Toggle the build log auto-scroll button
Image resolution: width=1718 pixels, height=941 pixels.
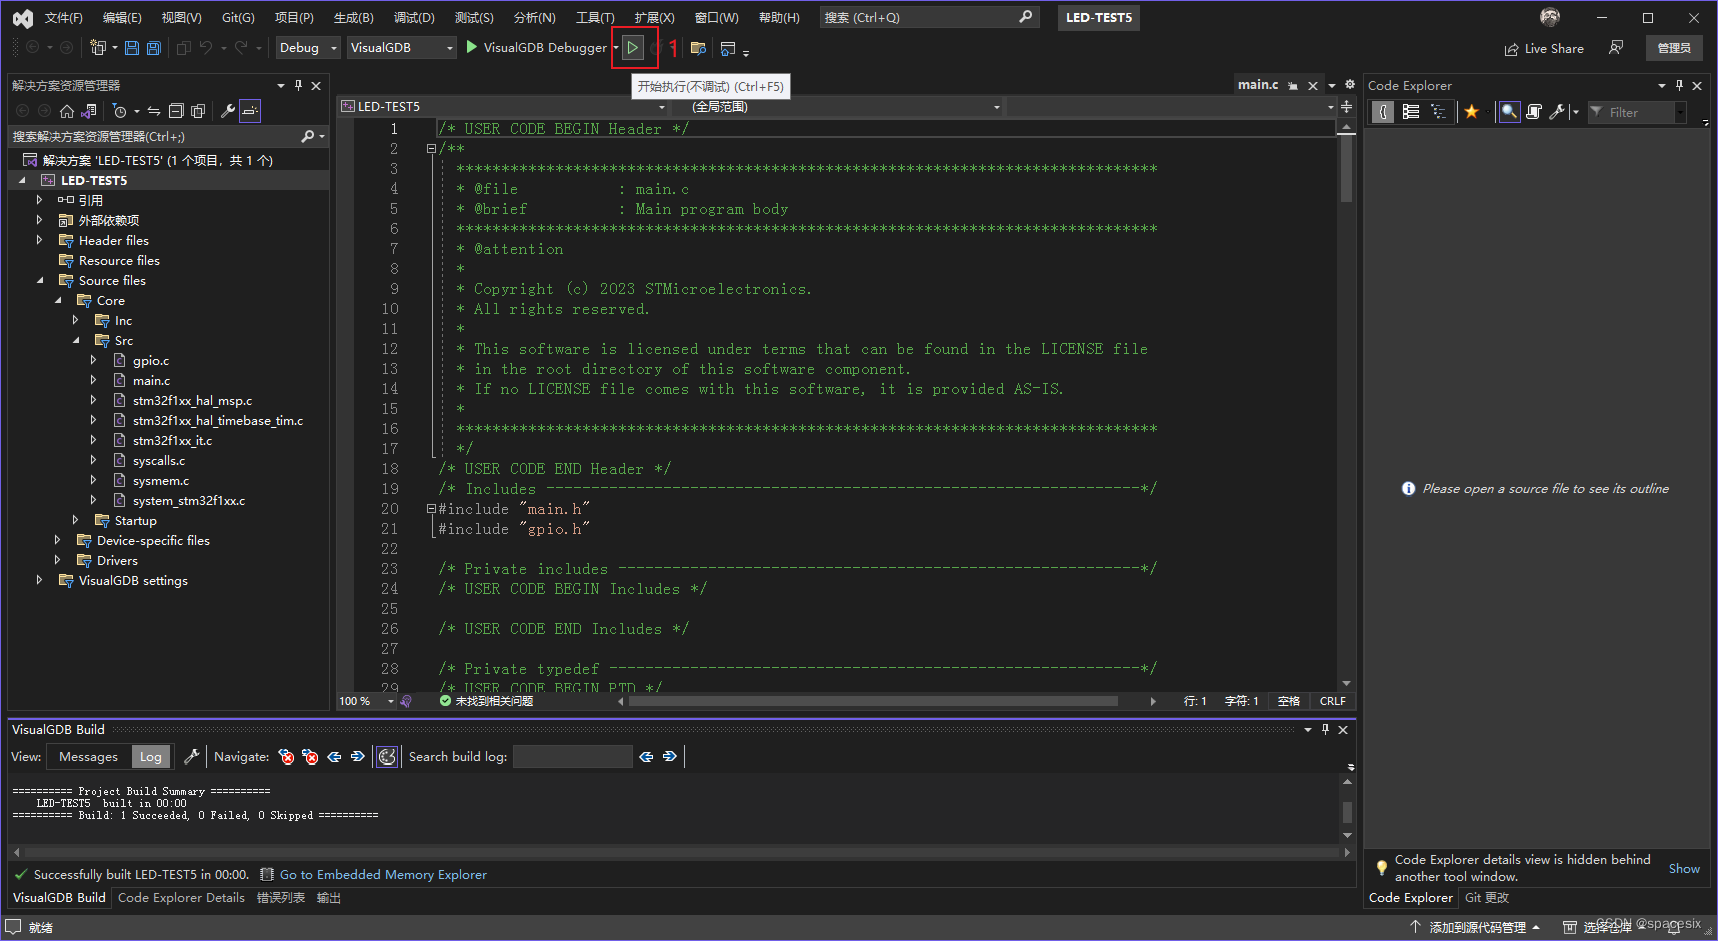click(387, 756)
